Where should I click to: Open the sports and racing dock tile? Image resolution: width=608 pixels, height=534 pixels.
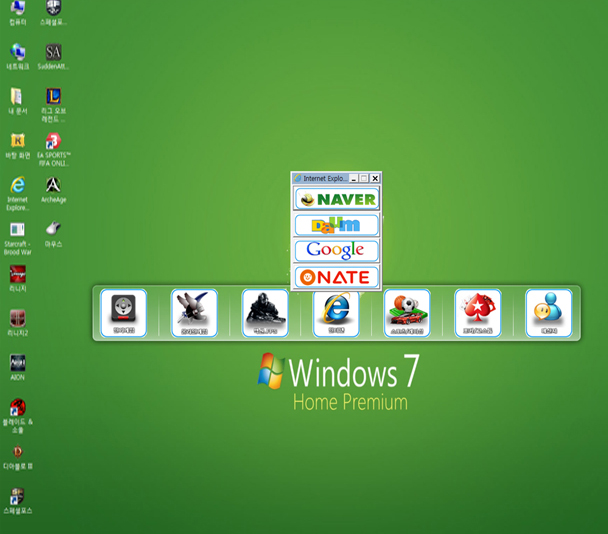tap(407, 313)
